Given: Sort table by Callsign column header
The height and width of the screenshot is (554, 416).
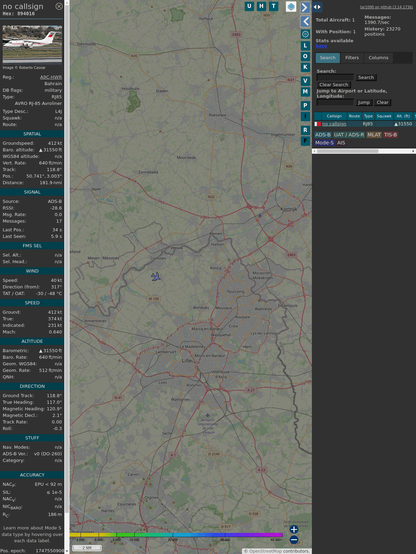Looking at the screenshot, I should (x=334, y=116).
